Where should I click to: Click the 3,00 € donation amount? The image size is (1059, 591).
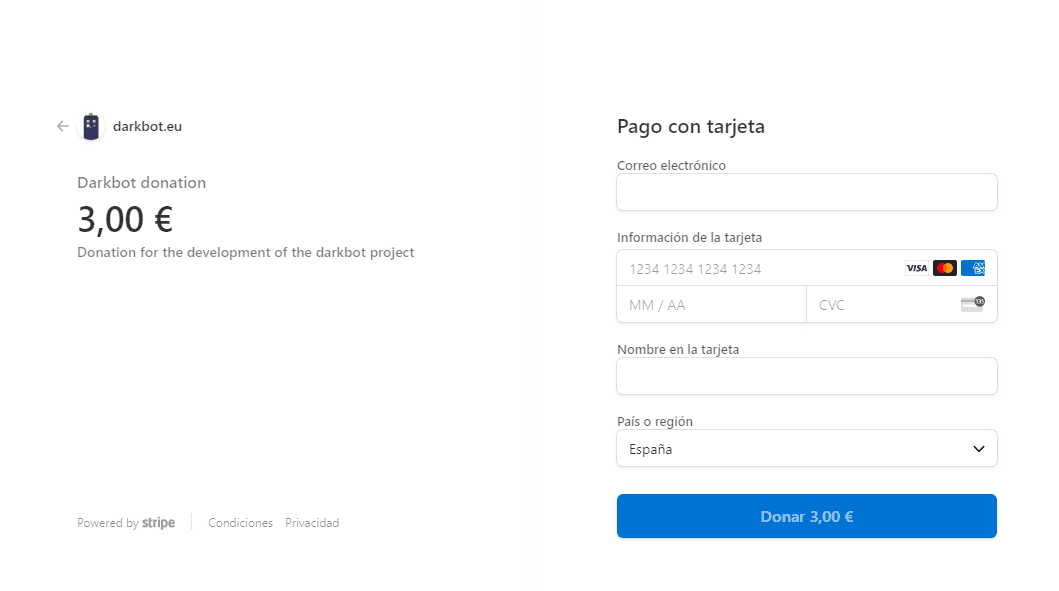point(125,219)
